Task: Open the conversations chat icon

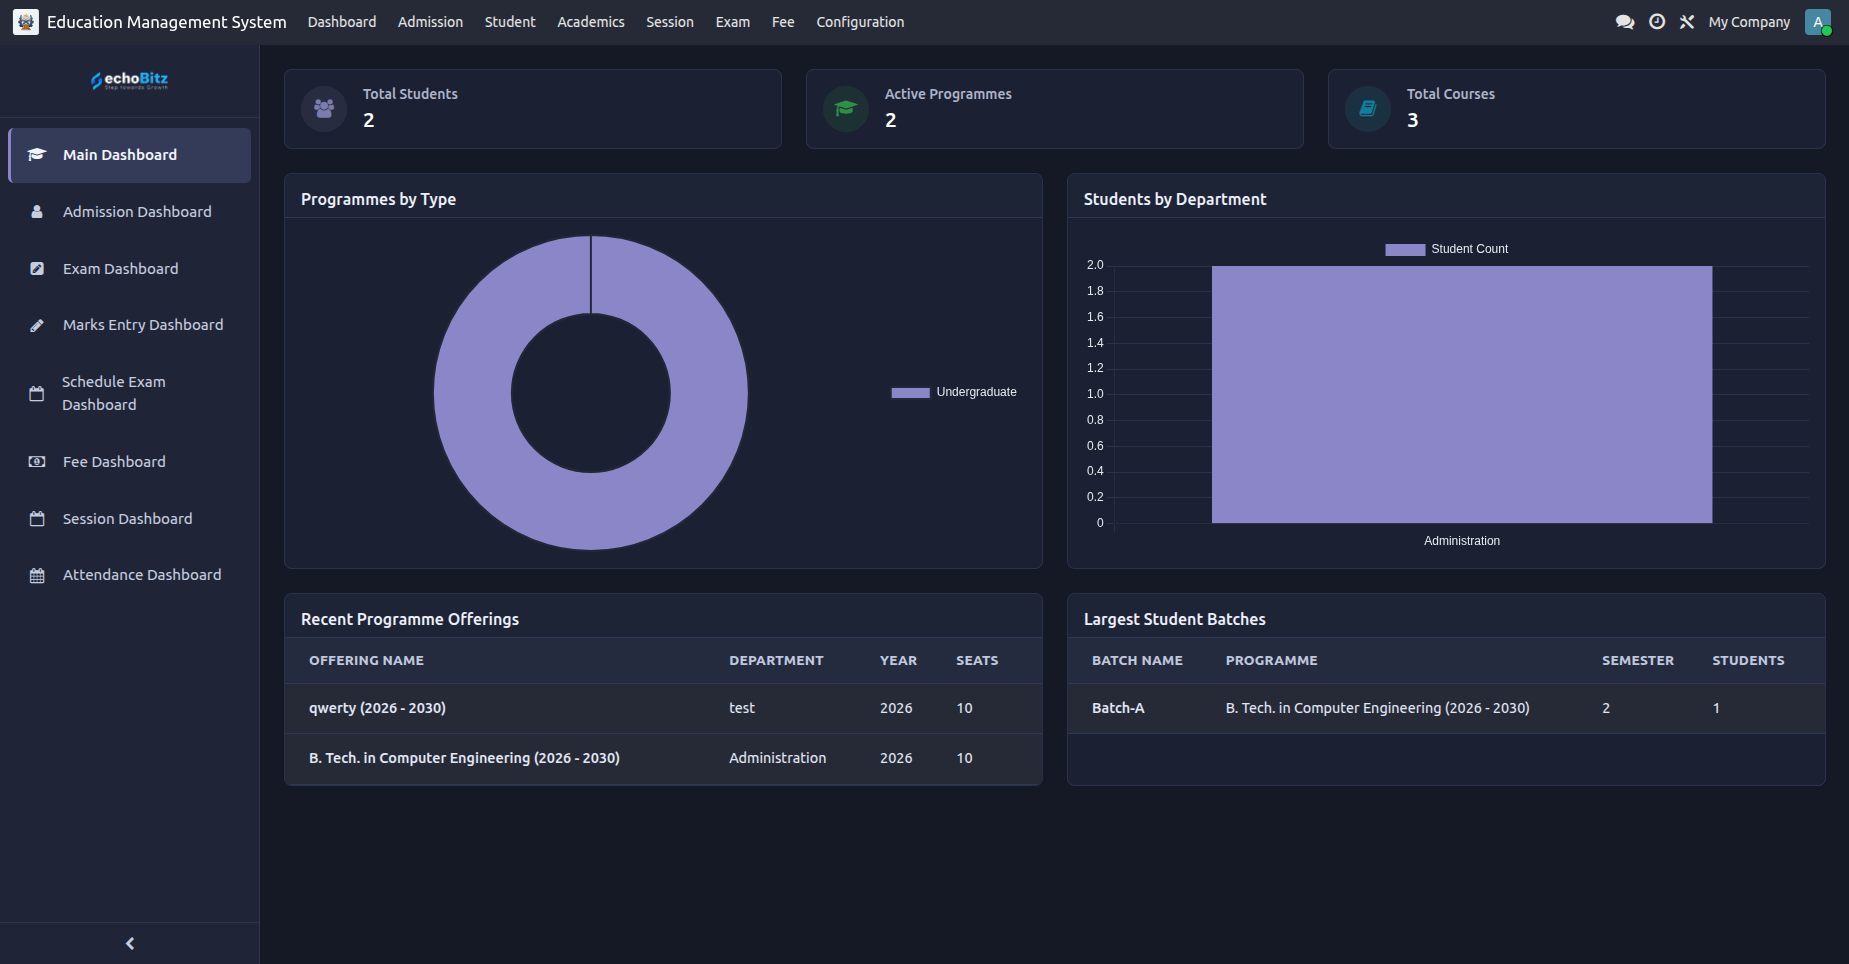Action: point(1625,22)
